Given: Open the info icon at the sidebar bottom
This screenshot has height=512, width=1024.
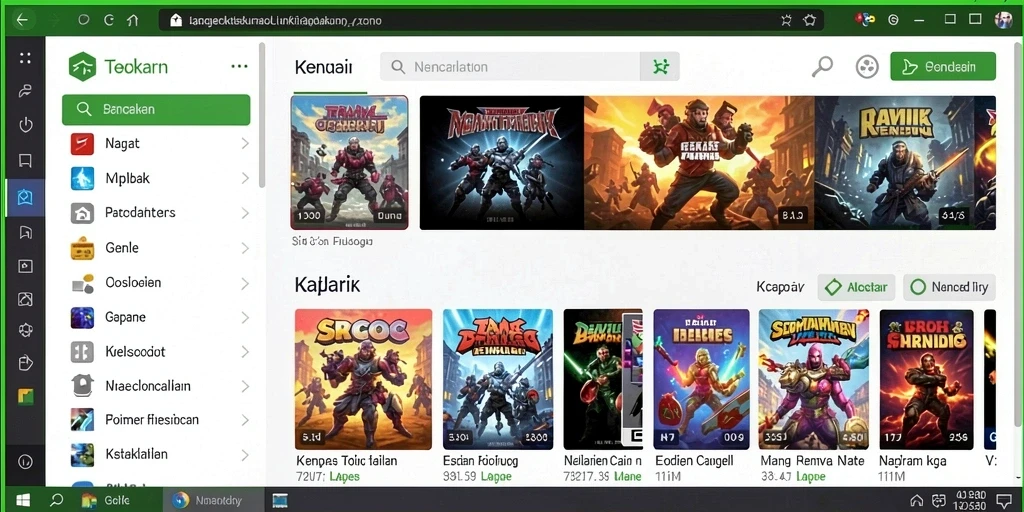Looking at the screenshot, I should (x=25, y=462).
